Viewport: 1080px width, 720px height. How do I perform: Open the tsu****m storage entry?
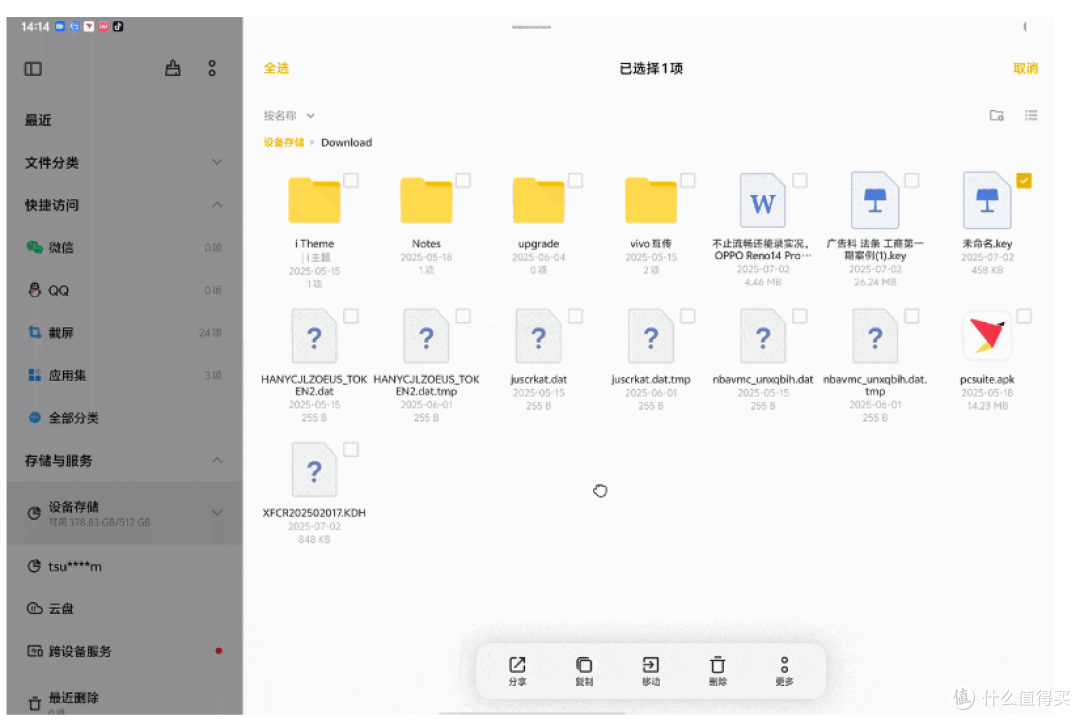point(124,566)
